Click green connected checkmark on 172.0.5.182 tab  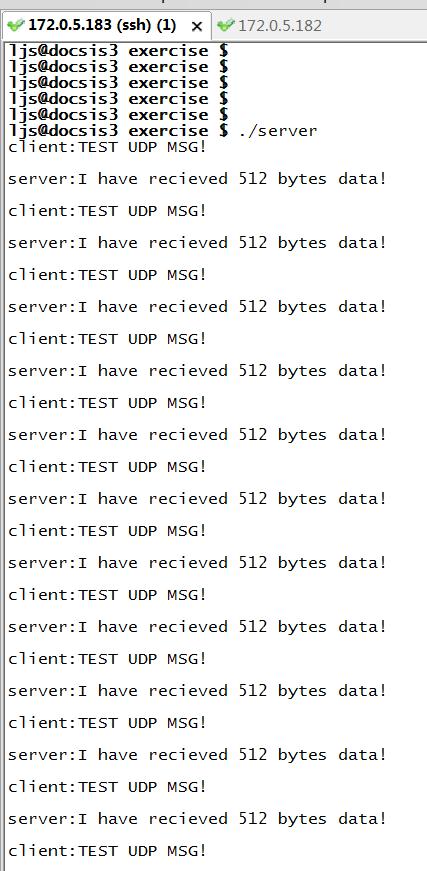pos(226,25)
